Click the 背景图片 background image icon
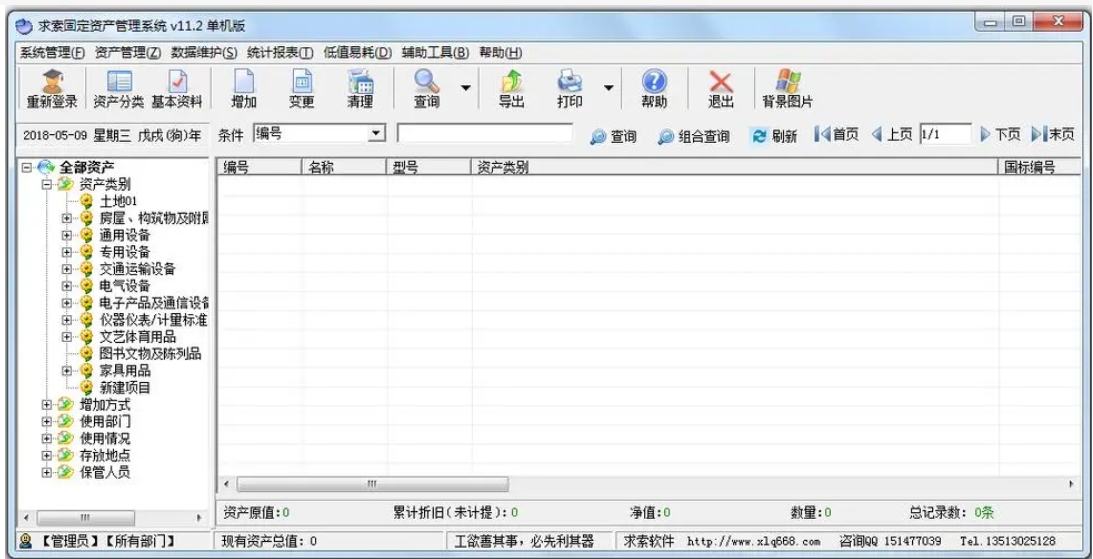 tap(788, 89)
